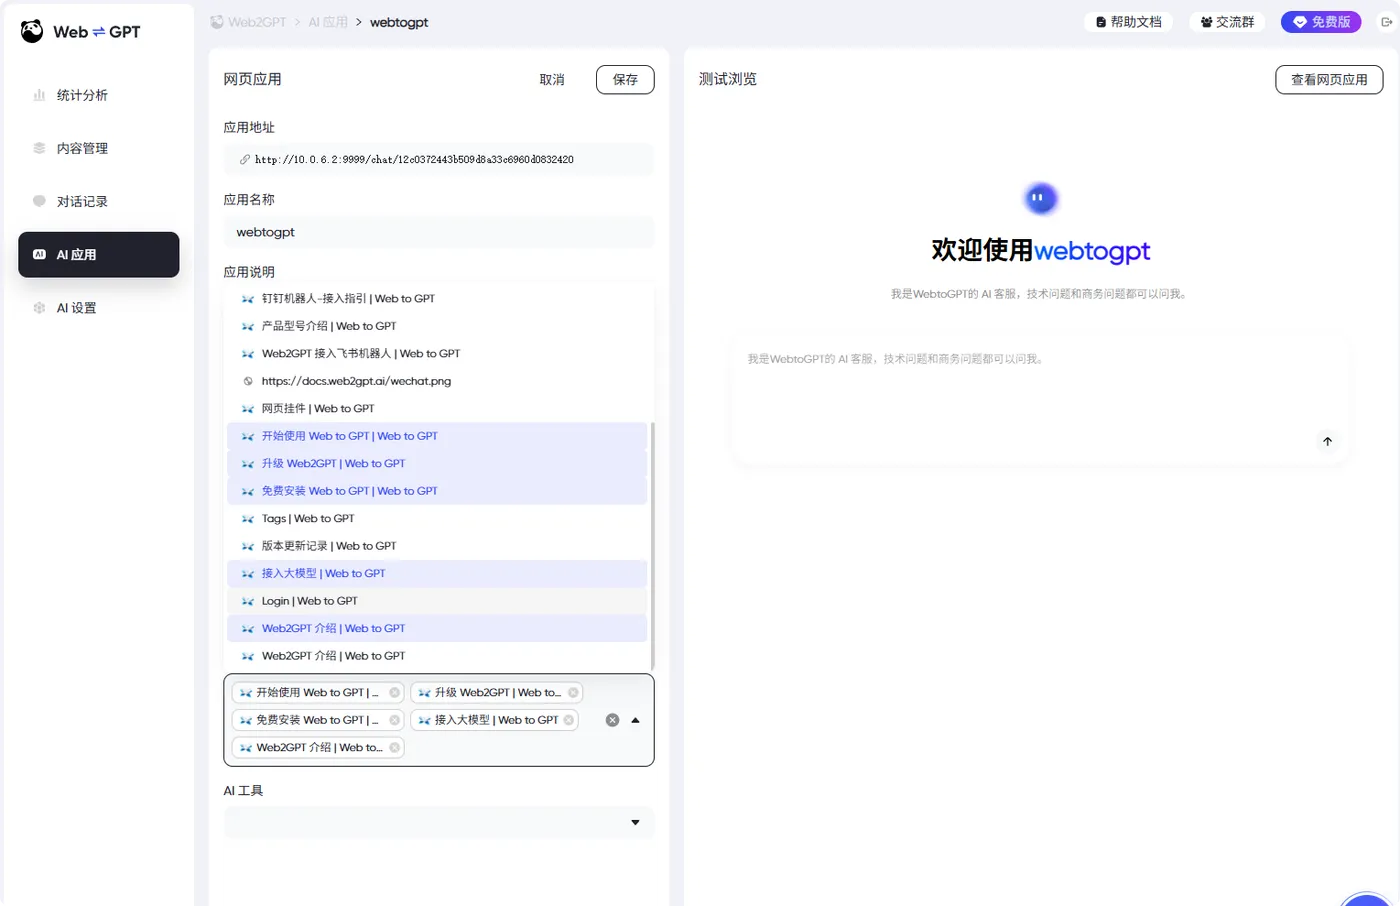Screen dimensions: 1400x906
Task: Click the globe icon beside wechat.png option
Action: (x=248, y=381)
